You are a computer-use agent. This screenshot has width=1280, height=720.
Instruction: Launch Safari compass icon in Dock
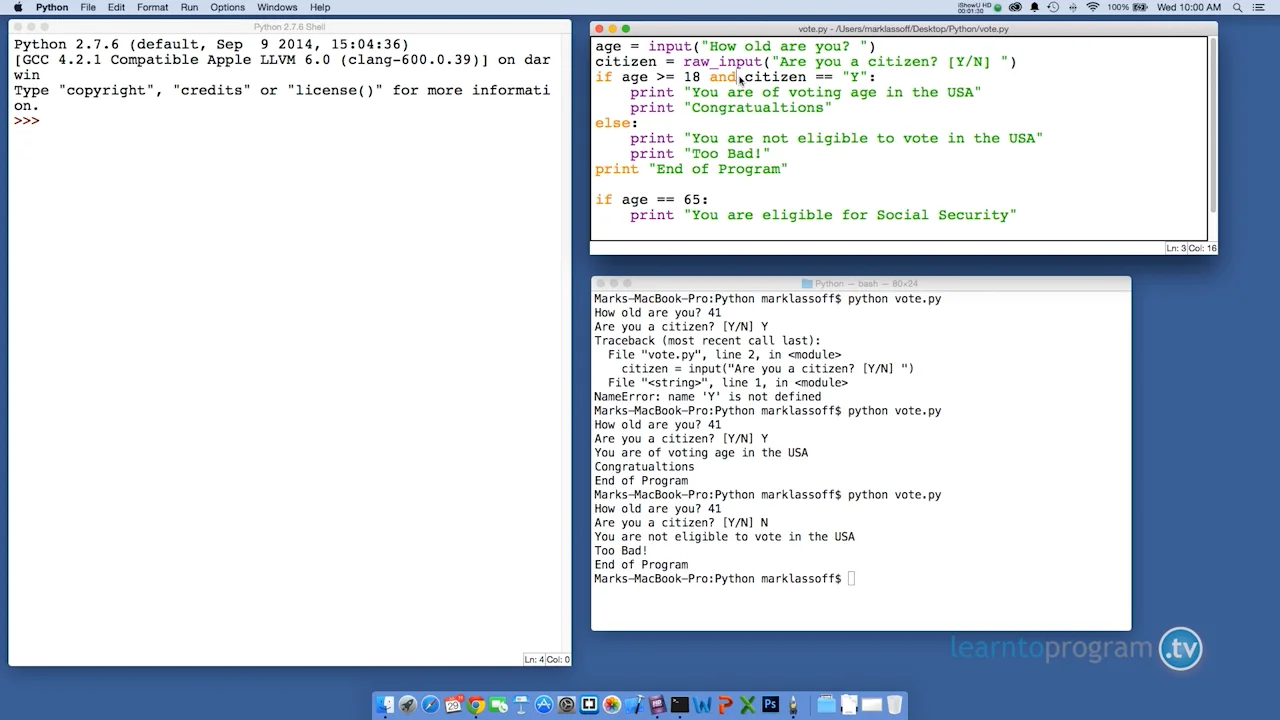[x=430, y=705]
